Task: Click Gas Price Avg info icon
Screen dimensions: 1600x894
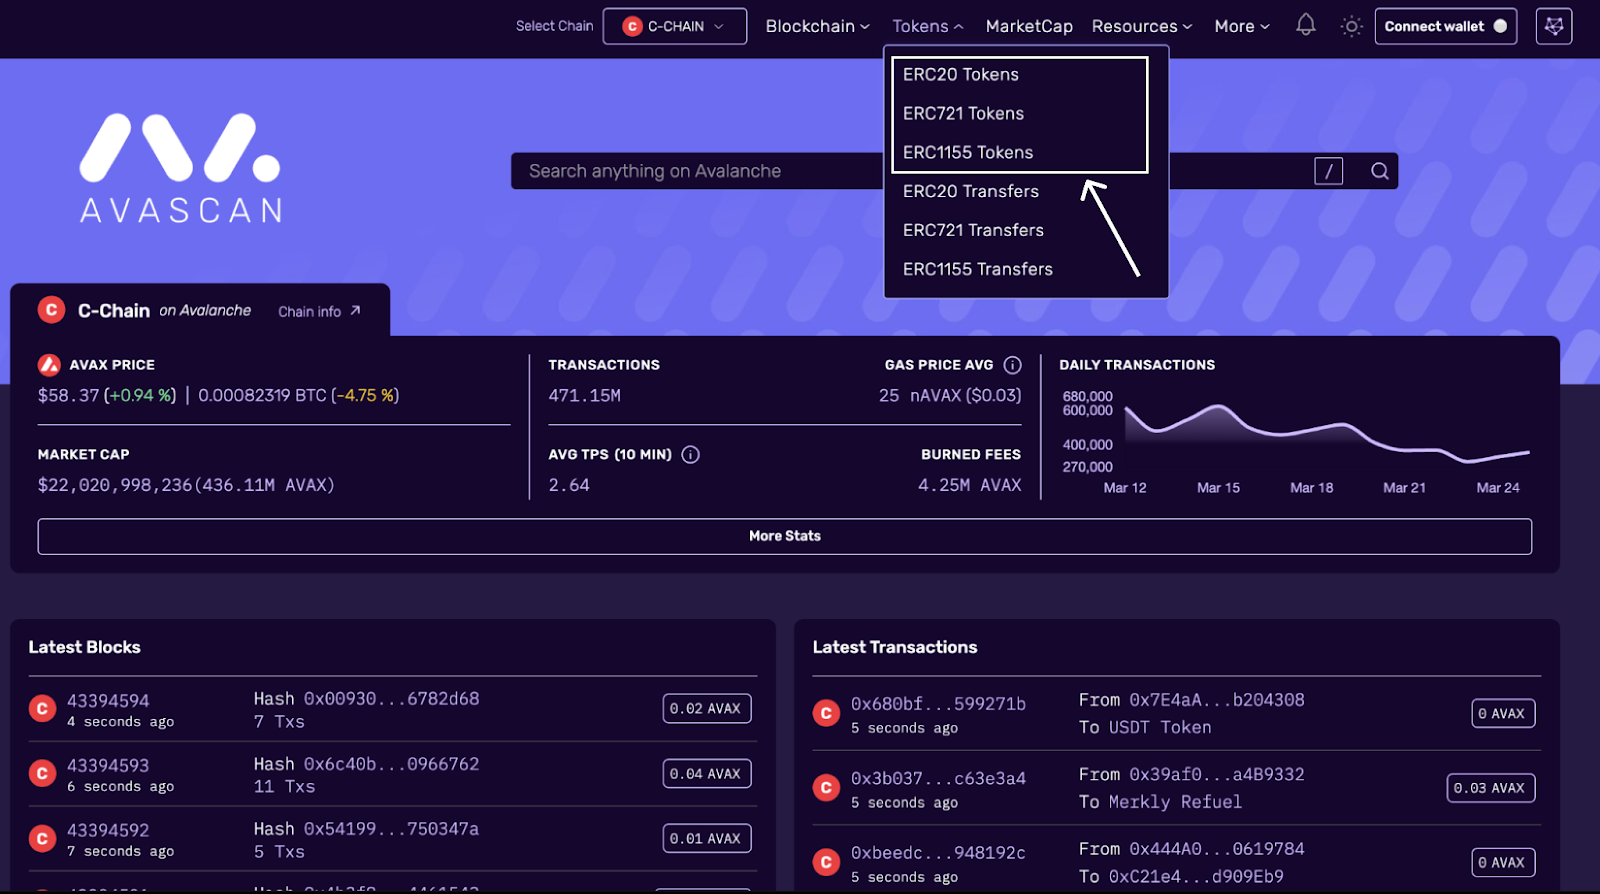Action: (1012, 365)
